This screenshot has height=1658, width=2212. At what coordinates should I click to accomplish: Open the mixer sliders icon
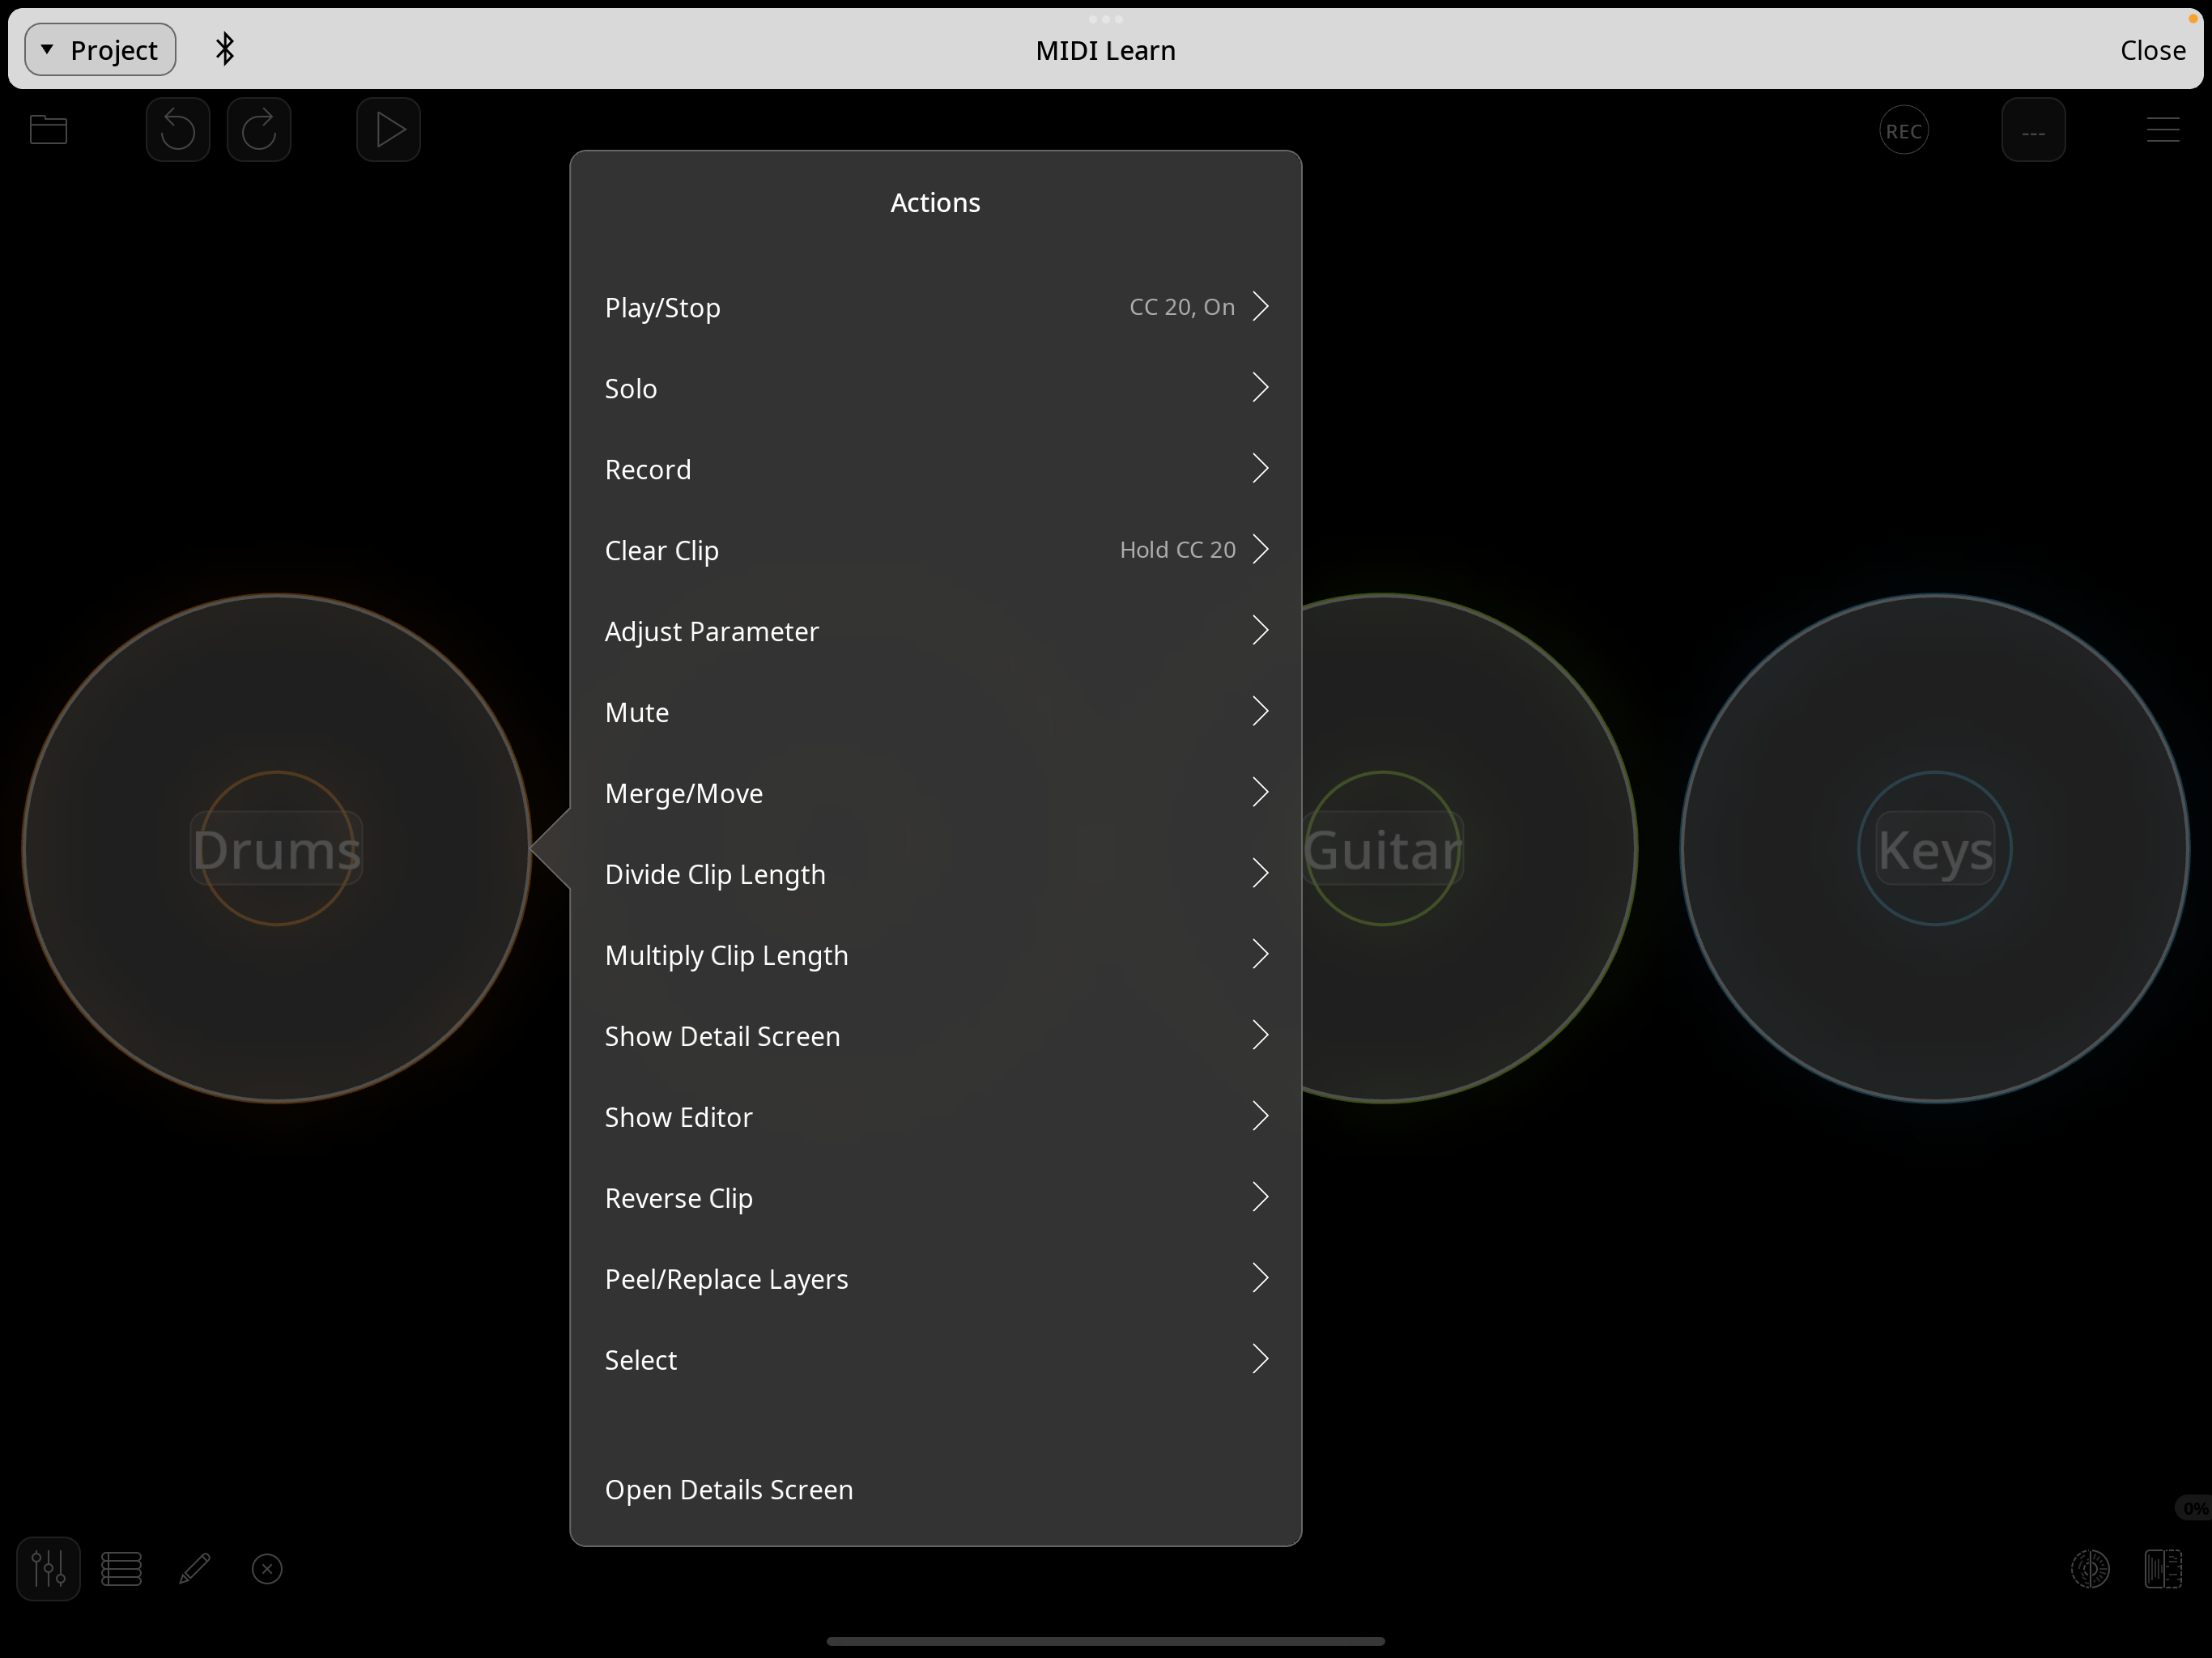tap(48, 1568)
